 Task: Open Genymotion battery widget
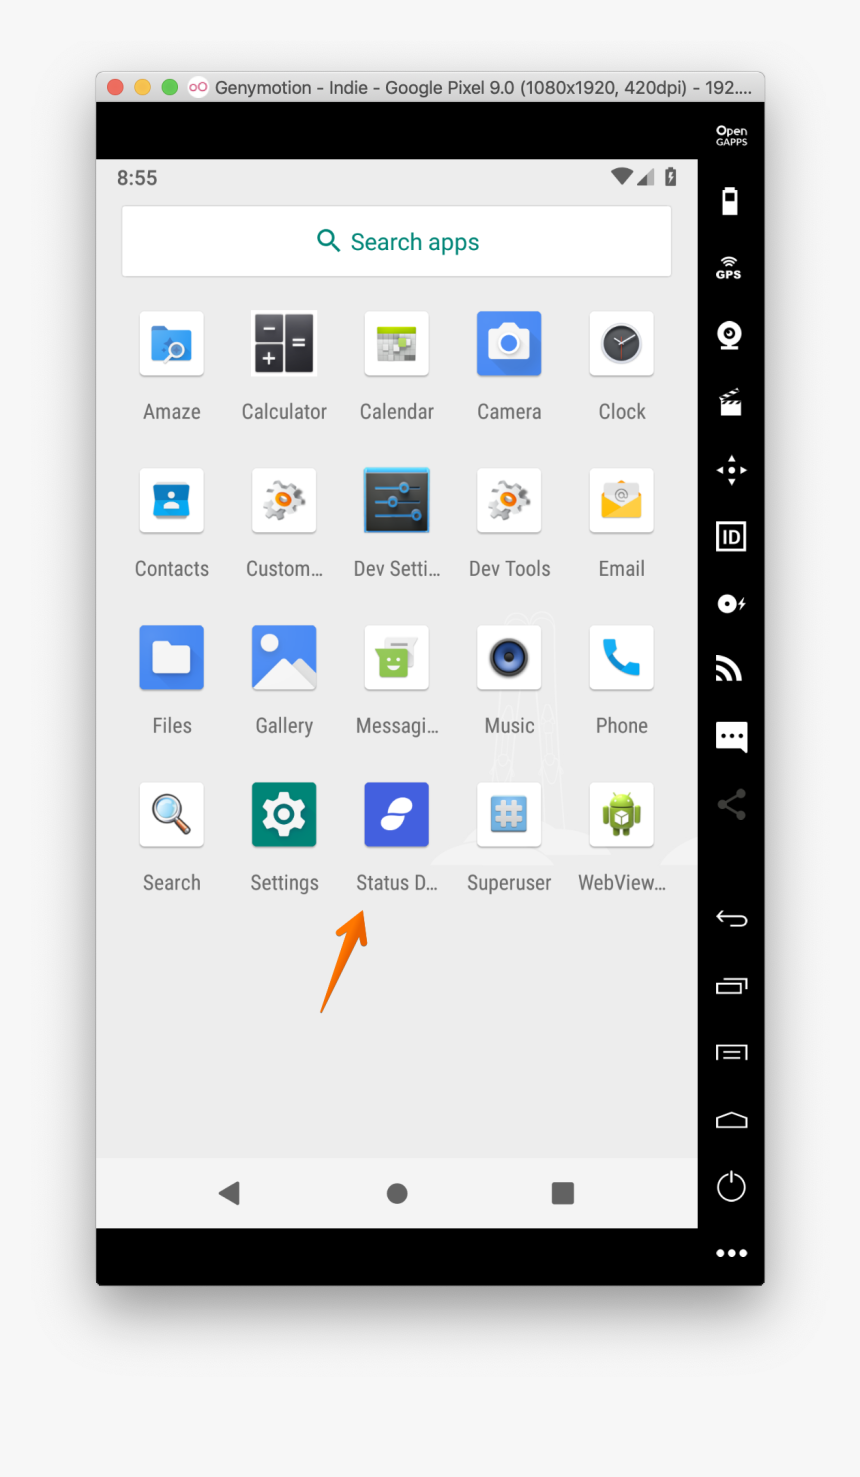(x=731, y=201)
